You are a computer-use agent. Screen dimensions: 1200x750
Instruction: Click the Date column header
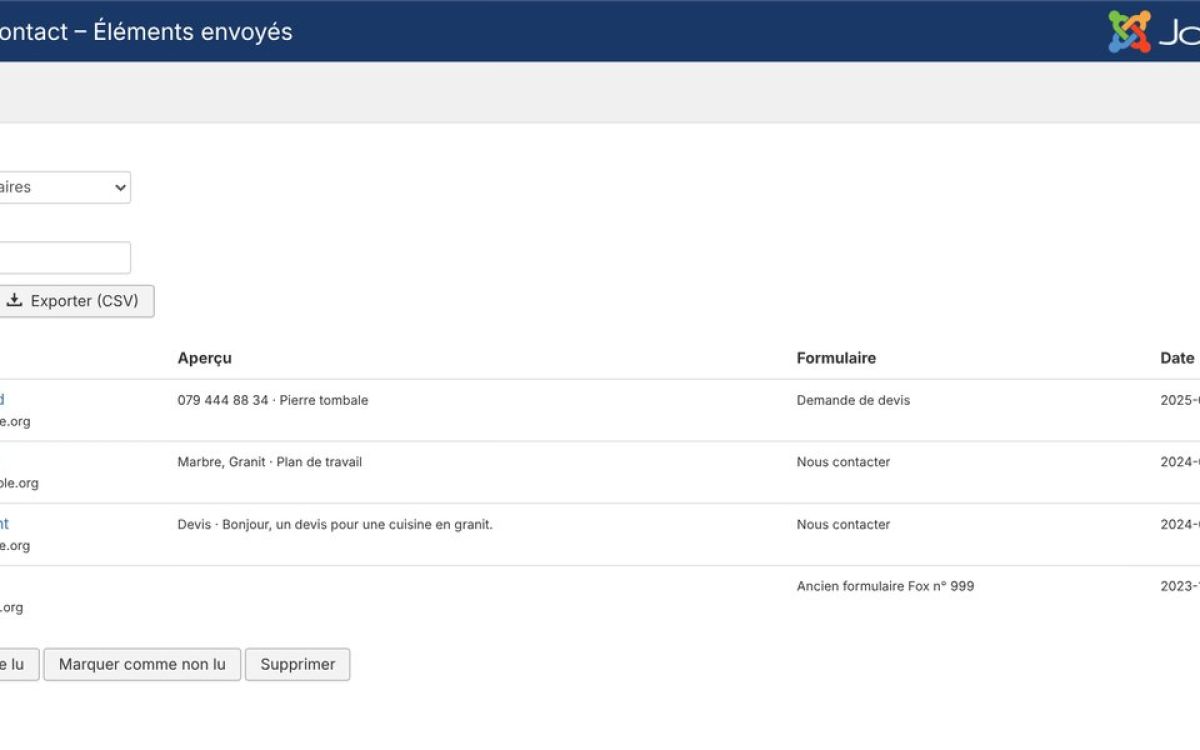point(1177,358)
